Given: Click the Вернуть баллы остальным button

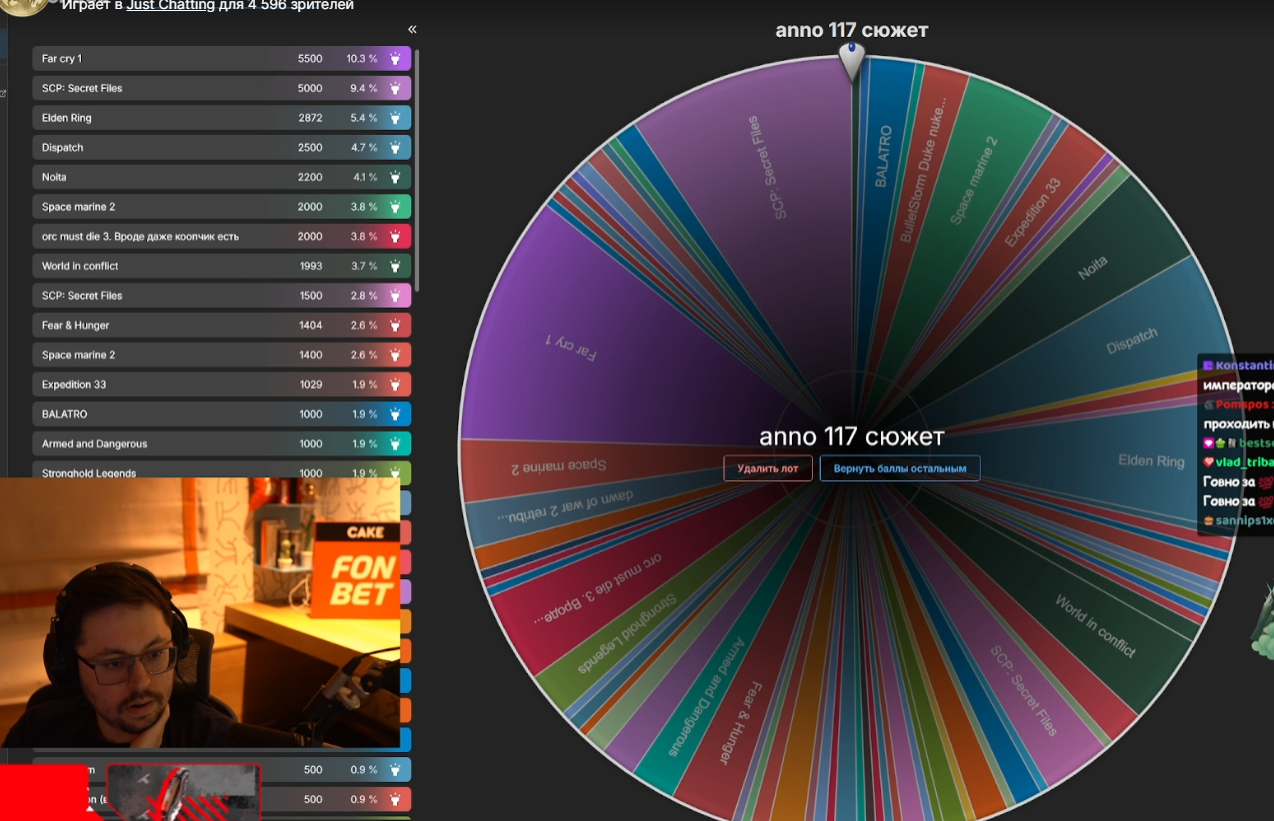Looking at the screenshot, I should point(900,468).
